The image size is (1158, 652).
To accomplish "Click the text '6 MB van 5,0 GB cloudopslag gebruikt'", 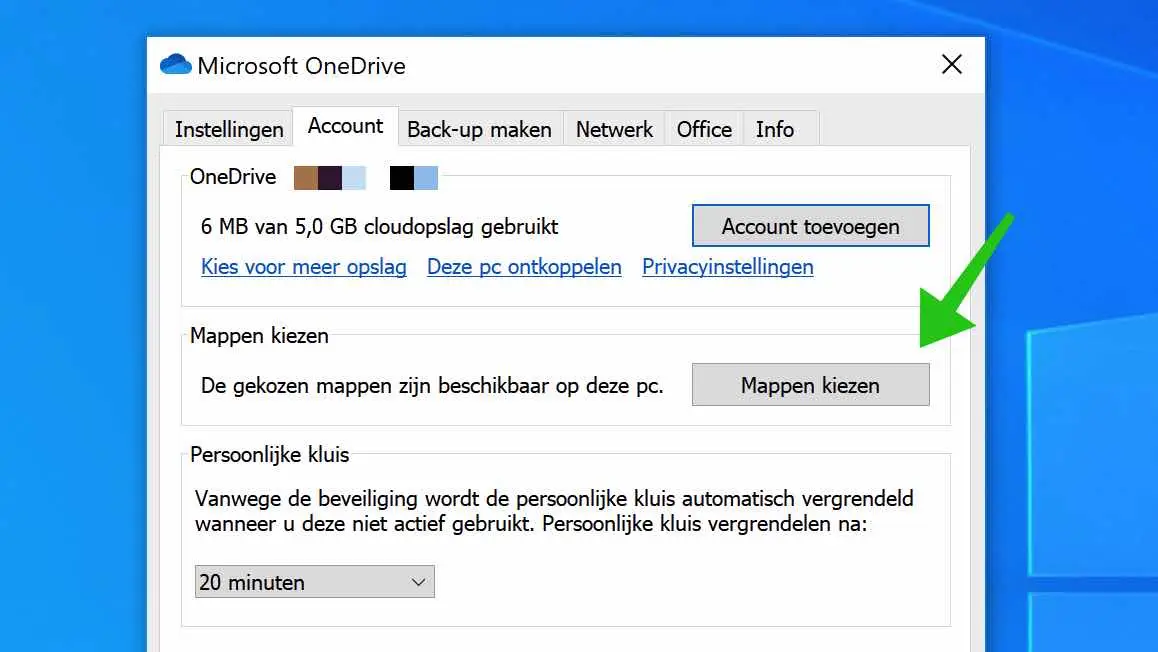I will coord(380,227).
